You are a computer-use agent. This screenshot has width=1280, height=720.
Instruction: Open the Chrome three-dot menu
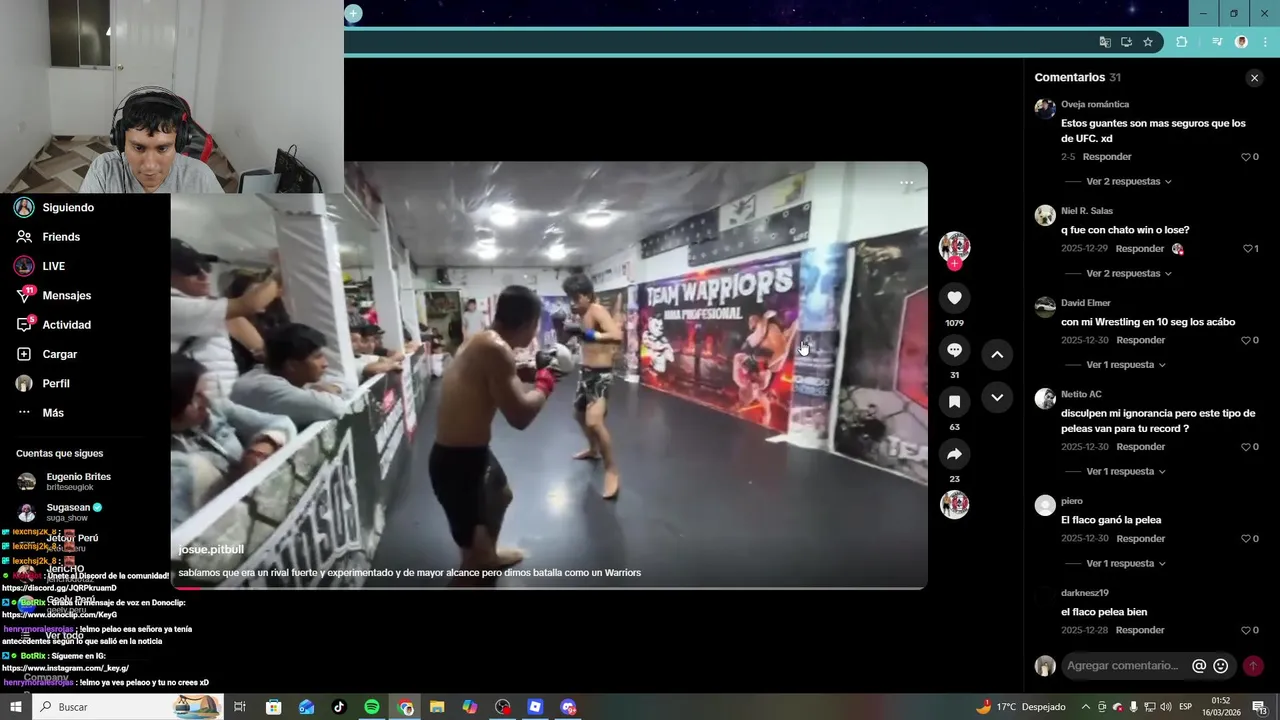(1264, 42)
